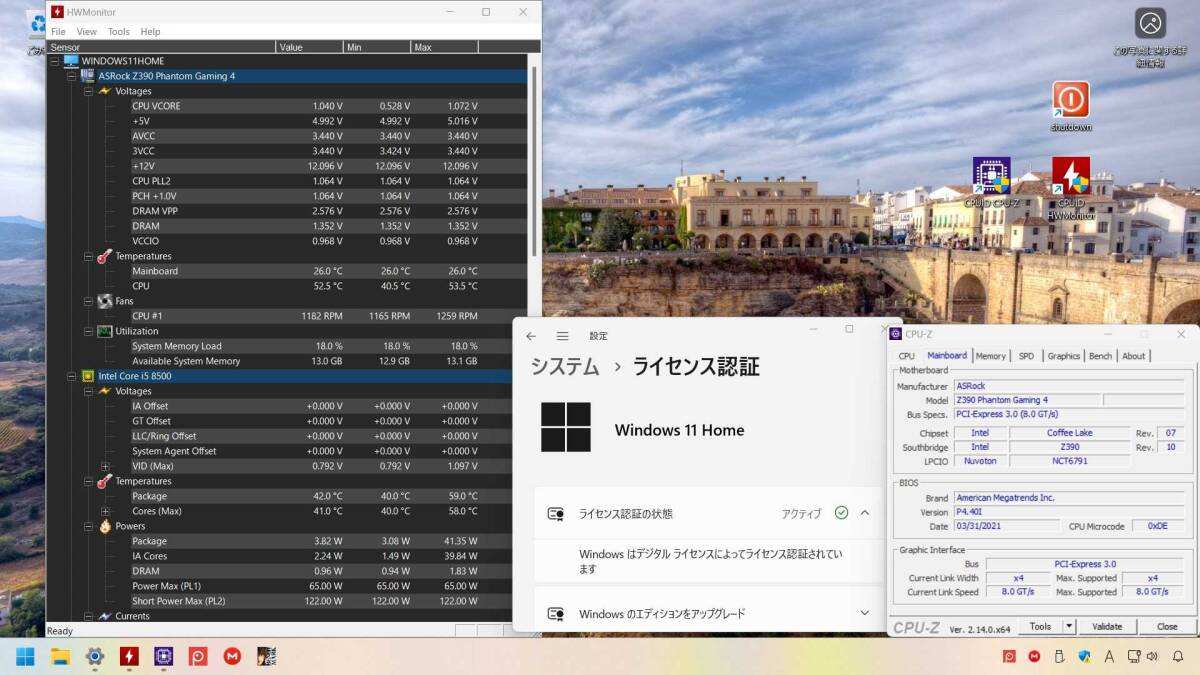Open File Explorer from the taskbar

click(x=60, y=656)
